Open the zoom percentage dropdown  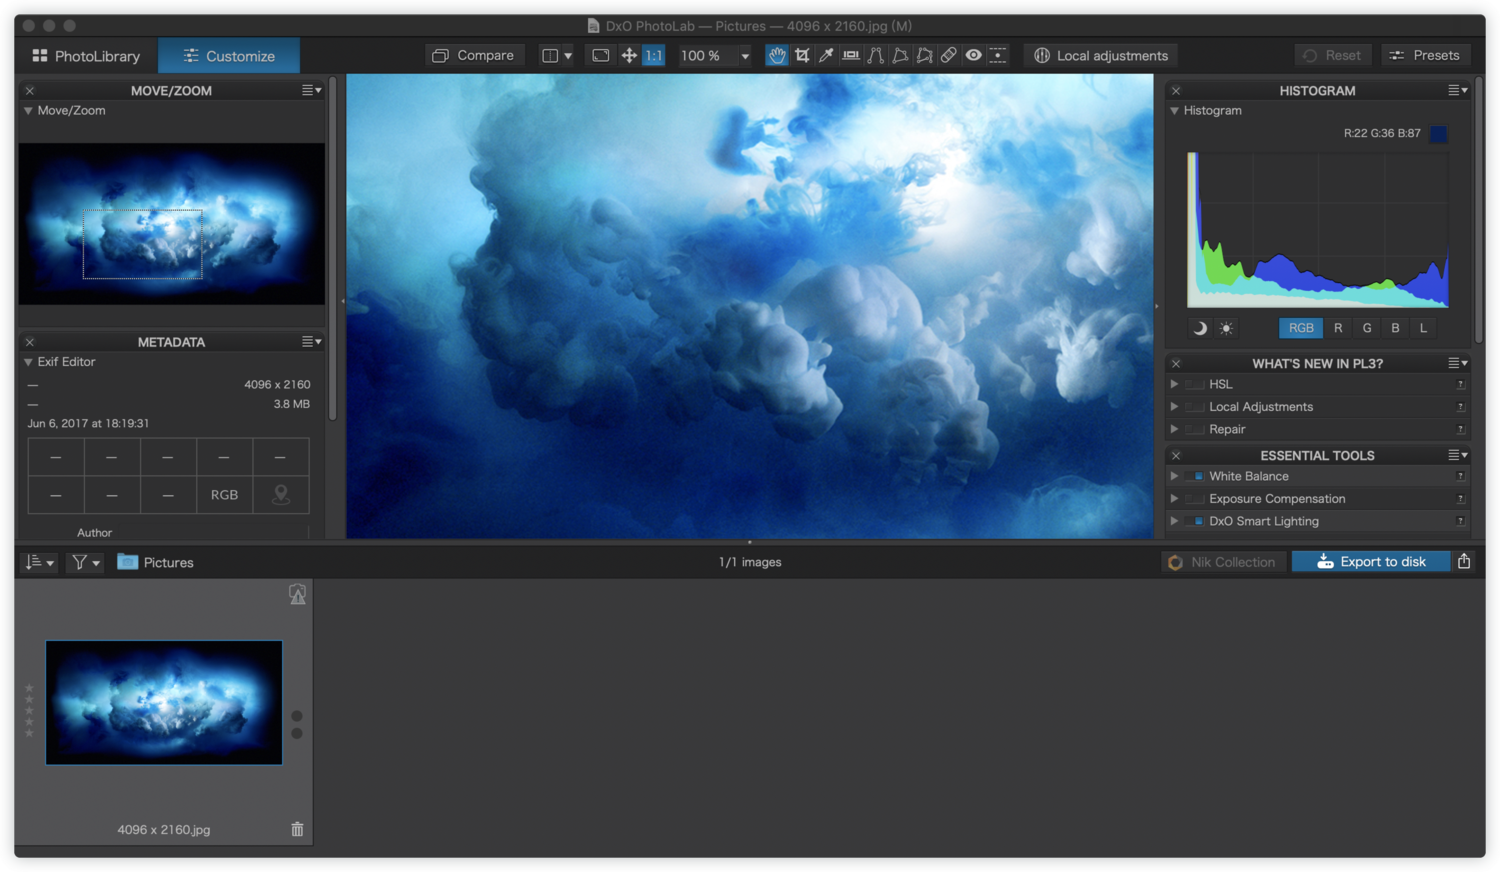click(x=744, y=57)
